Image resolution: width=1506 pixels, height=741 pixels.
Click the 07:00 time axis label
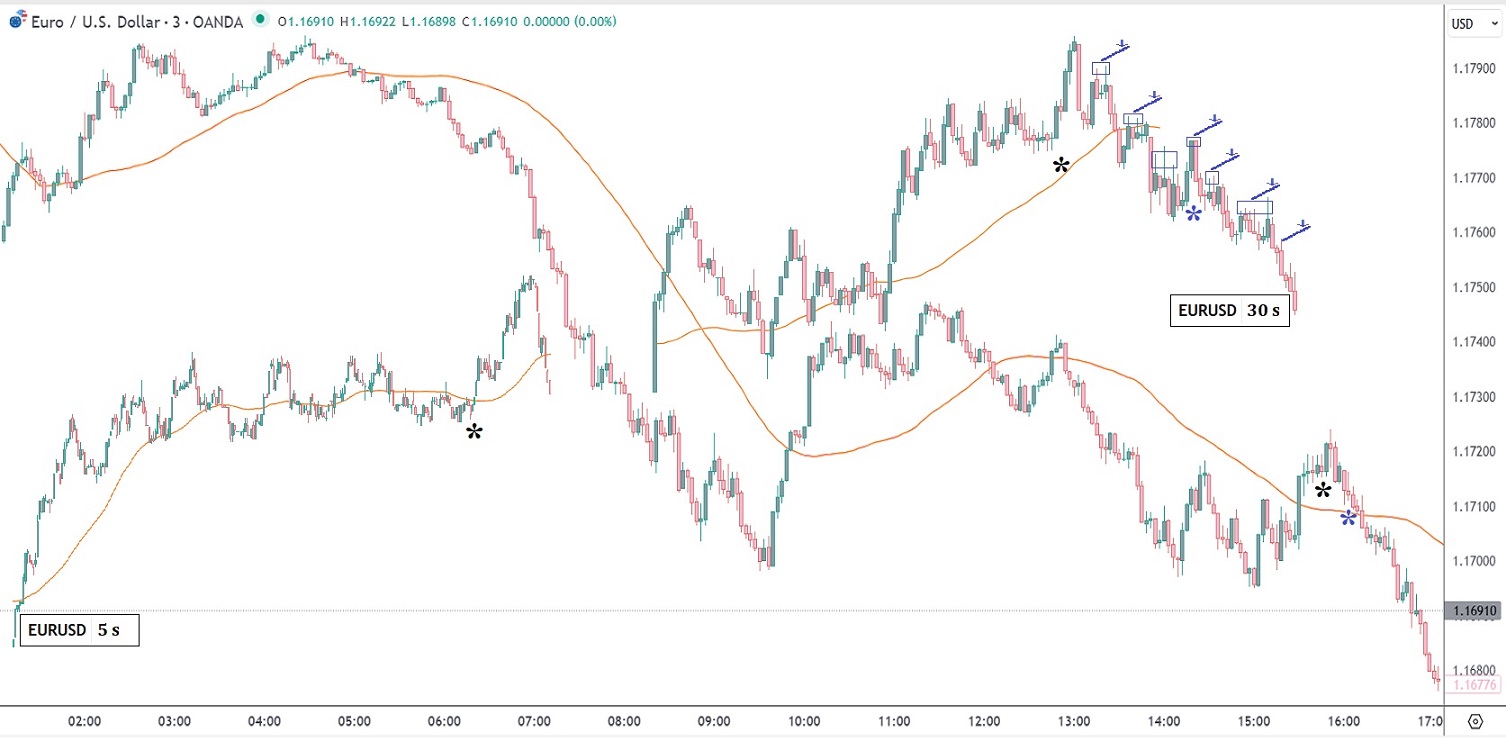point(534,721)
